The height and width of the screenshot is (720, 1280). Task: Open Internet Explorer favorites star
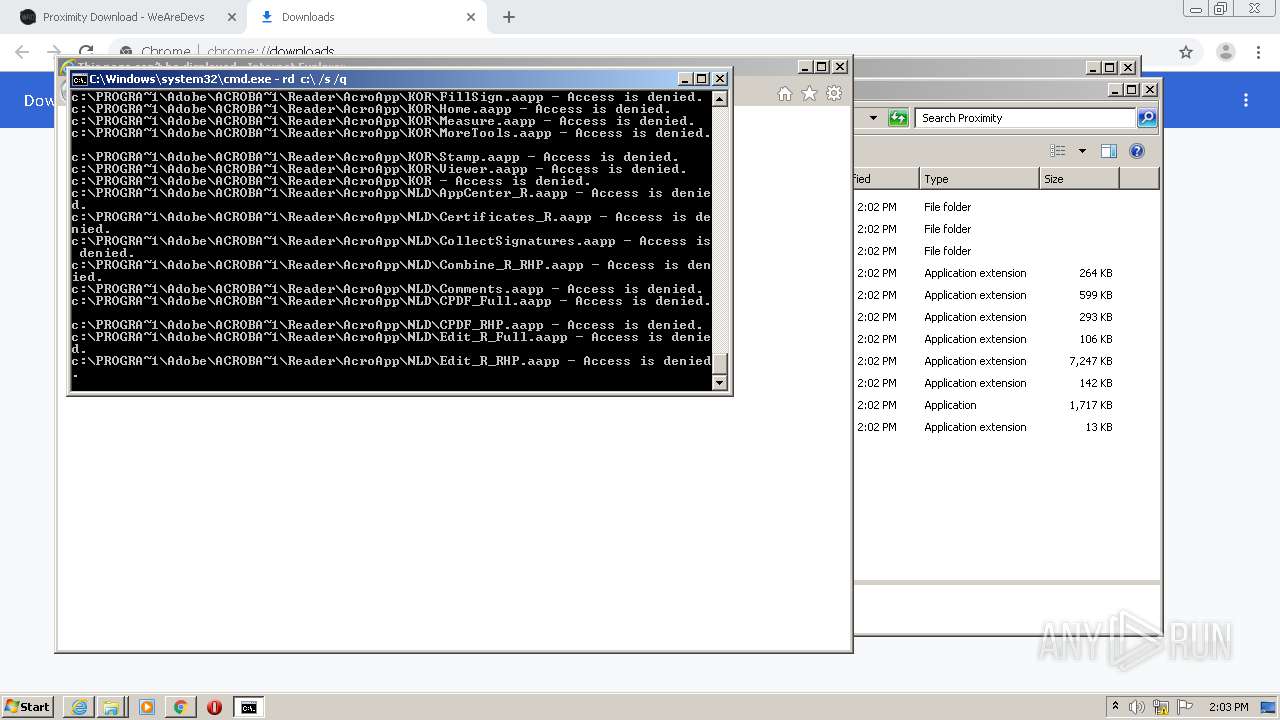pyautogui.click(x=809, y=94)
